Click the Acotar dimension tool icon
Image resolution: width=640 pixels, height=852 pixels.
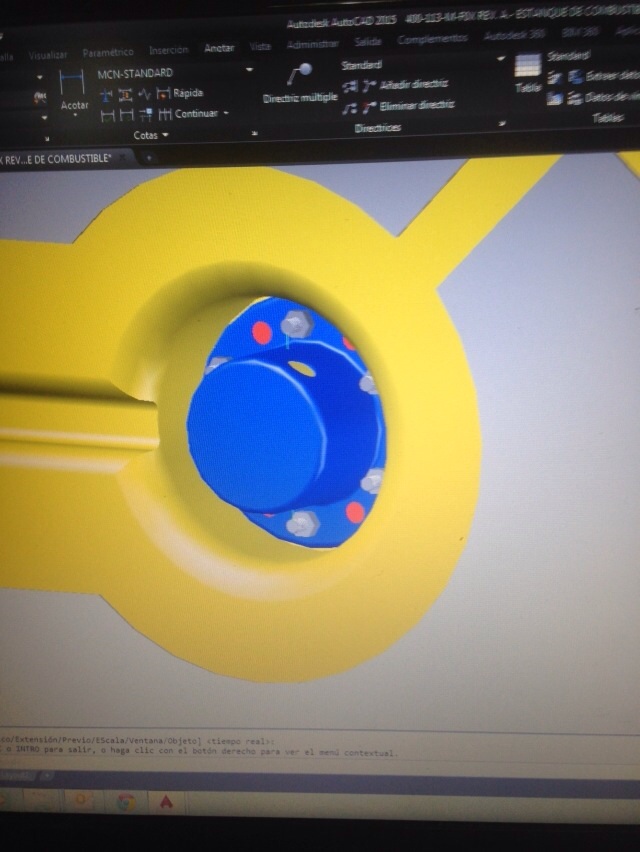point(73,84)
